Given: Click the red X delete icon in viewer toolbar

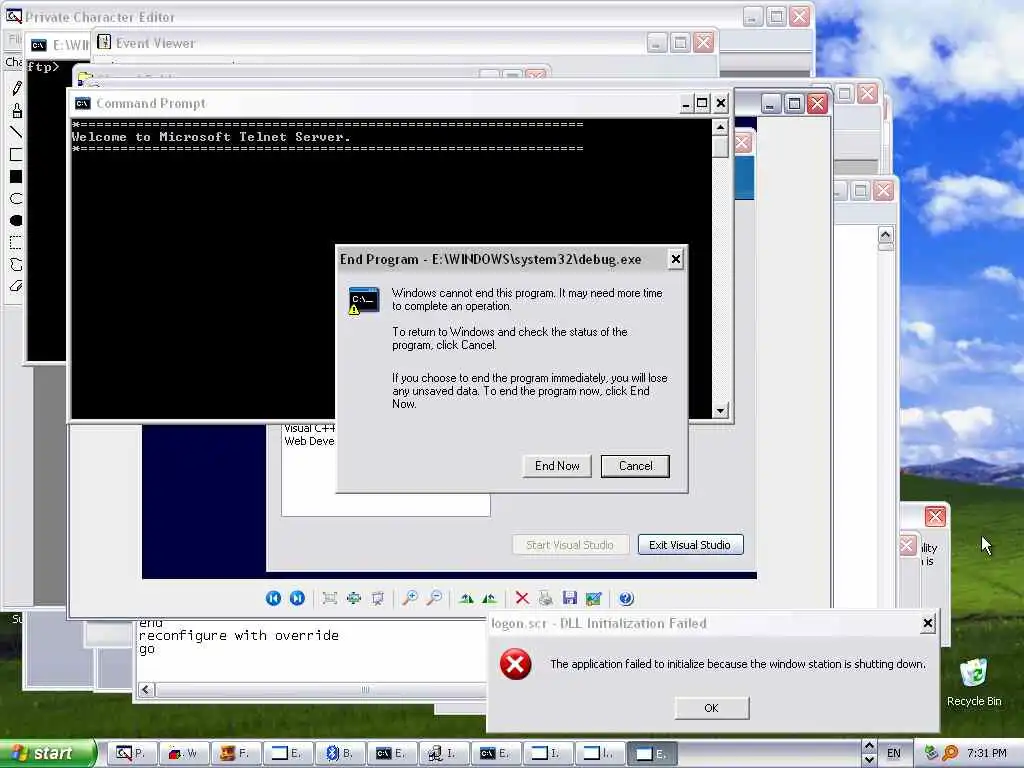Looking at the screenshot, I should pyautogui.click(x=522, y=598).
